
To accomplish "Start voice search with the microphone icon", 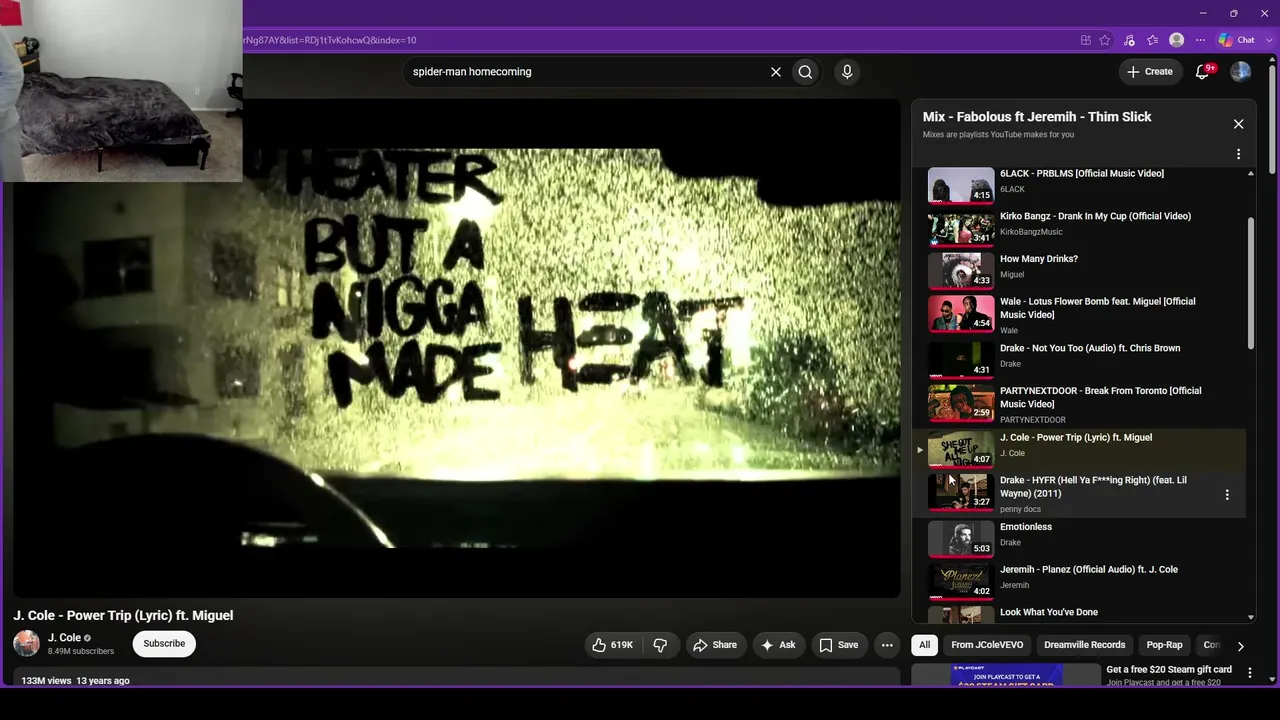I will coord(847,72).
